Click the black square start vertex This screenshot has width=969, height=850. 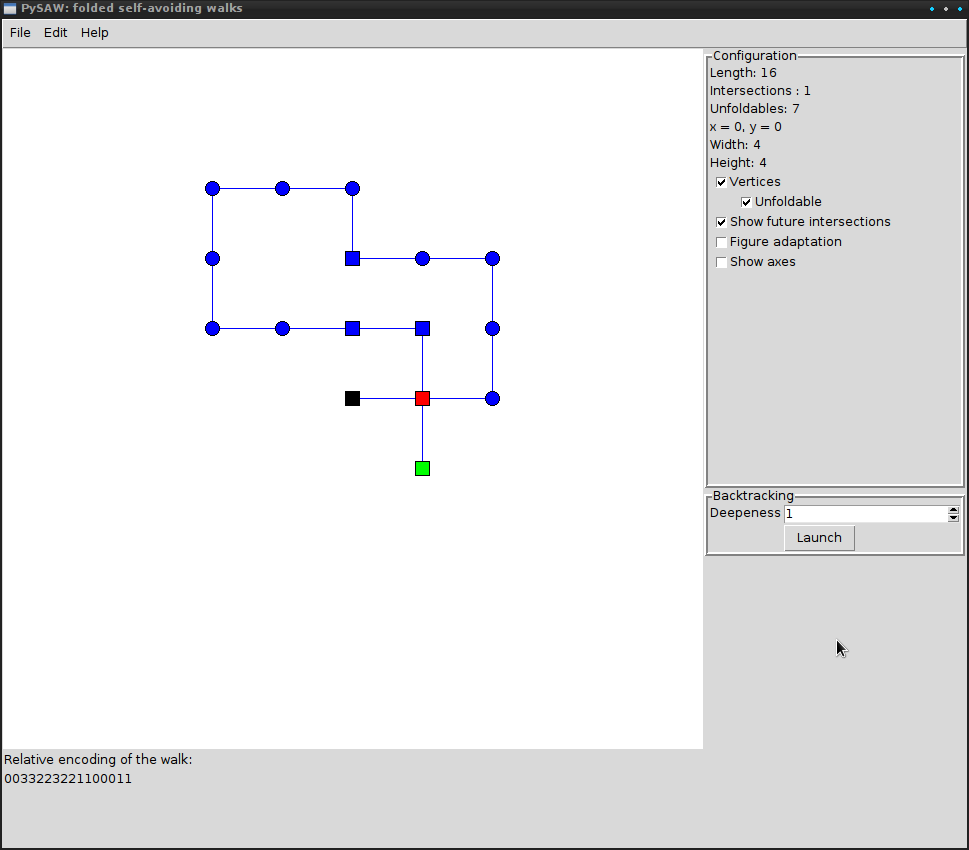(x=352, y=398)
